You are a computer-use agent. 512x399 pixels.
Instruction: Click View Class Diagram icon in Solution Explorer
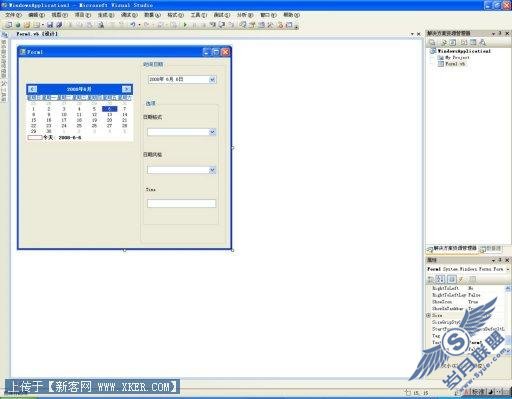click(483, 42)
